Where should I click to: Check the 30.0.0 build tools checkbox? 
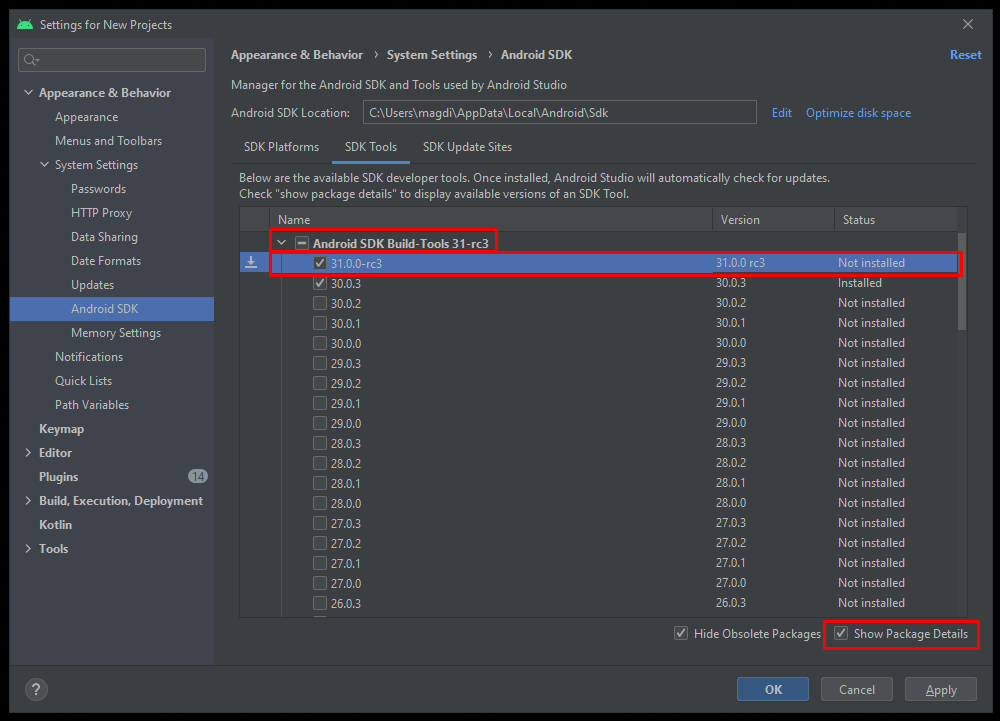(x=320, y=343)
